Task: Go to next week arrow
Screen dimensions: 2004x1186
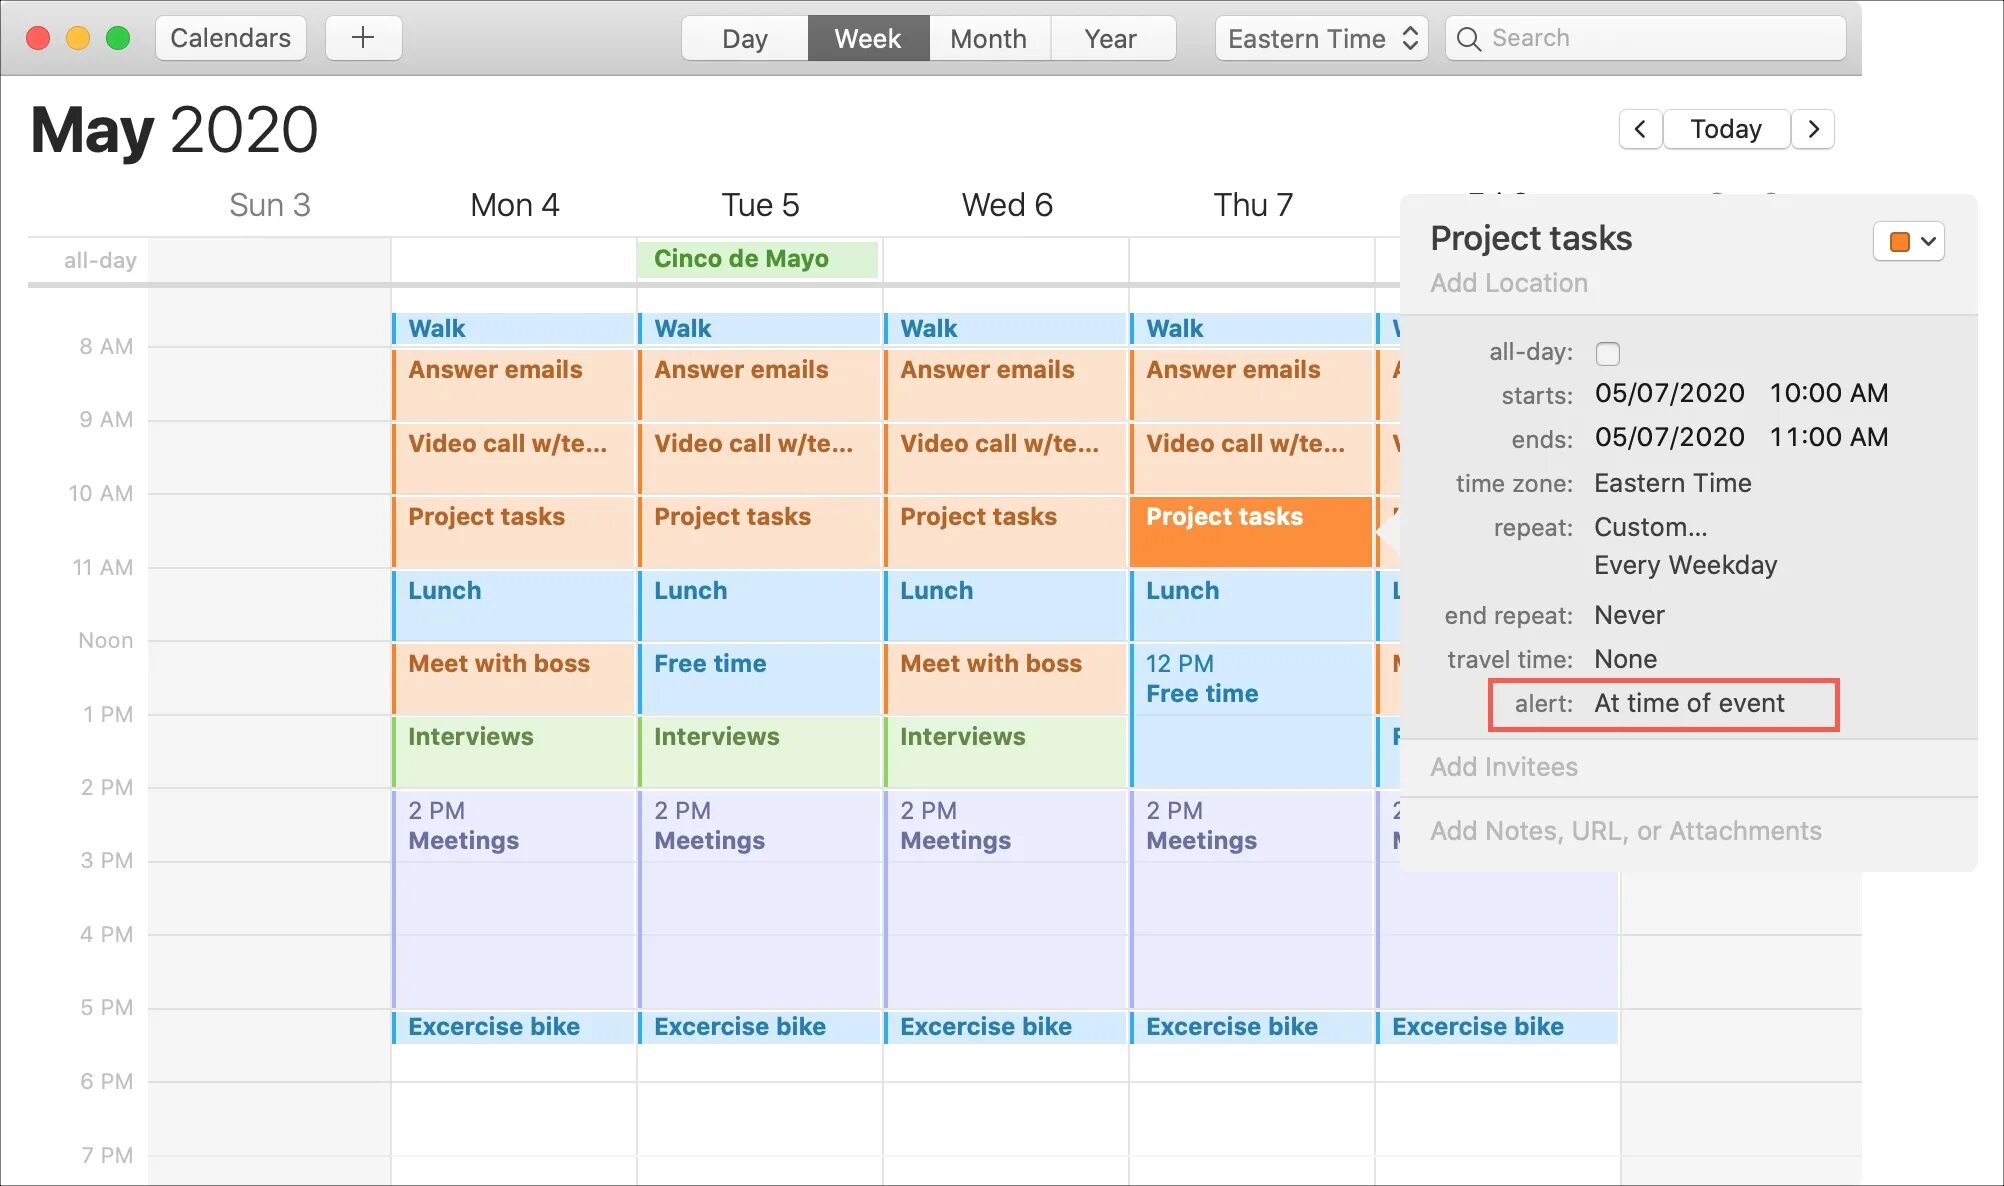Action: (x=1813, y=129)
